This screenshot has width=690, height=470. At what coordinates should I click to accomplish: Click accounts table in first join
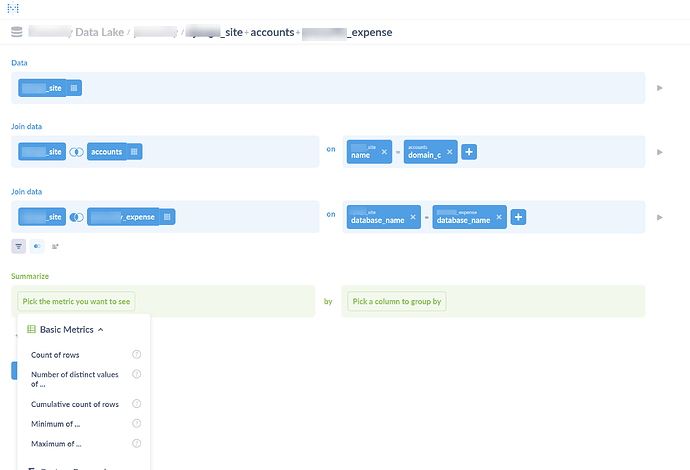[x=106, y=152]
